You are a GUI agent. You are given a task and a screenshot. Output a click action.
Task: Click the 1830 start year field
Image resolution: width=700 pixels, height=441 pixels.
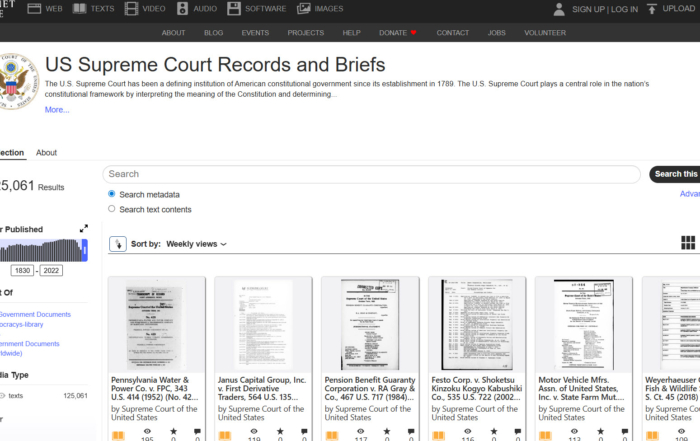tap(22, 270)
